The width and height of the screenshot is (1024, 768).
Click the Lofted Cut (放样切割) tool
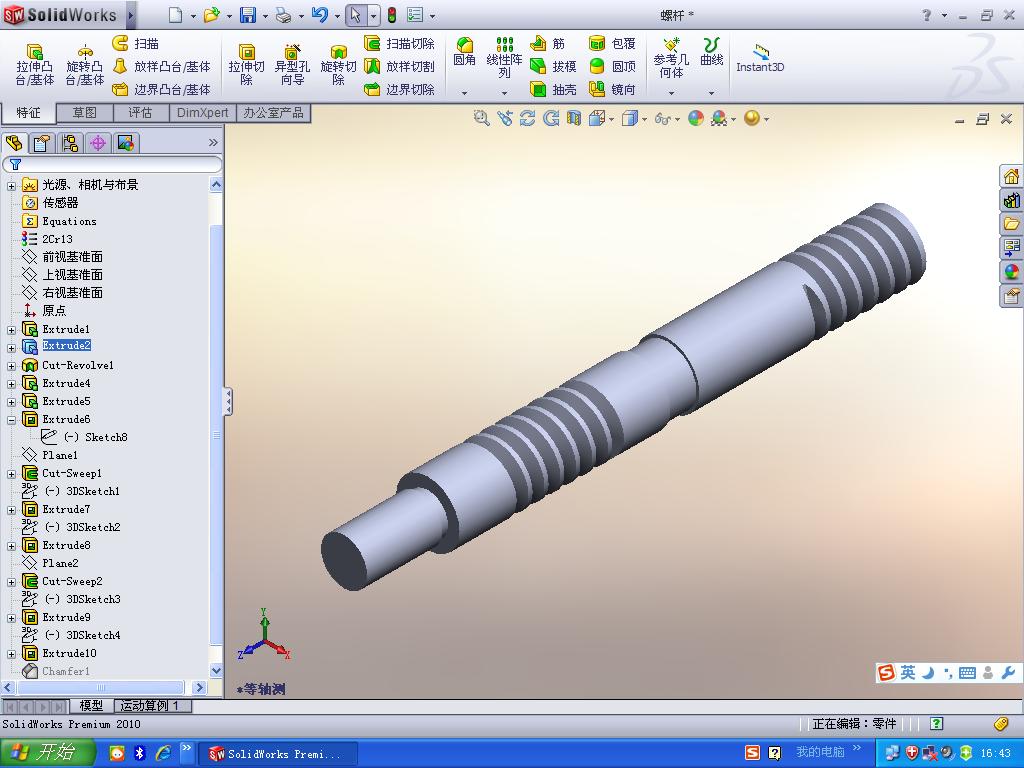(399, 66)
